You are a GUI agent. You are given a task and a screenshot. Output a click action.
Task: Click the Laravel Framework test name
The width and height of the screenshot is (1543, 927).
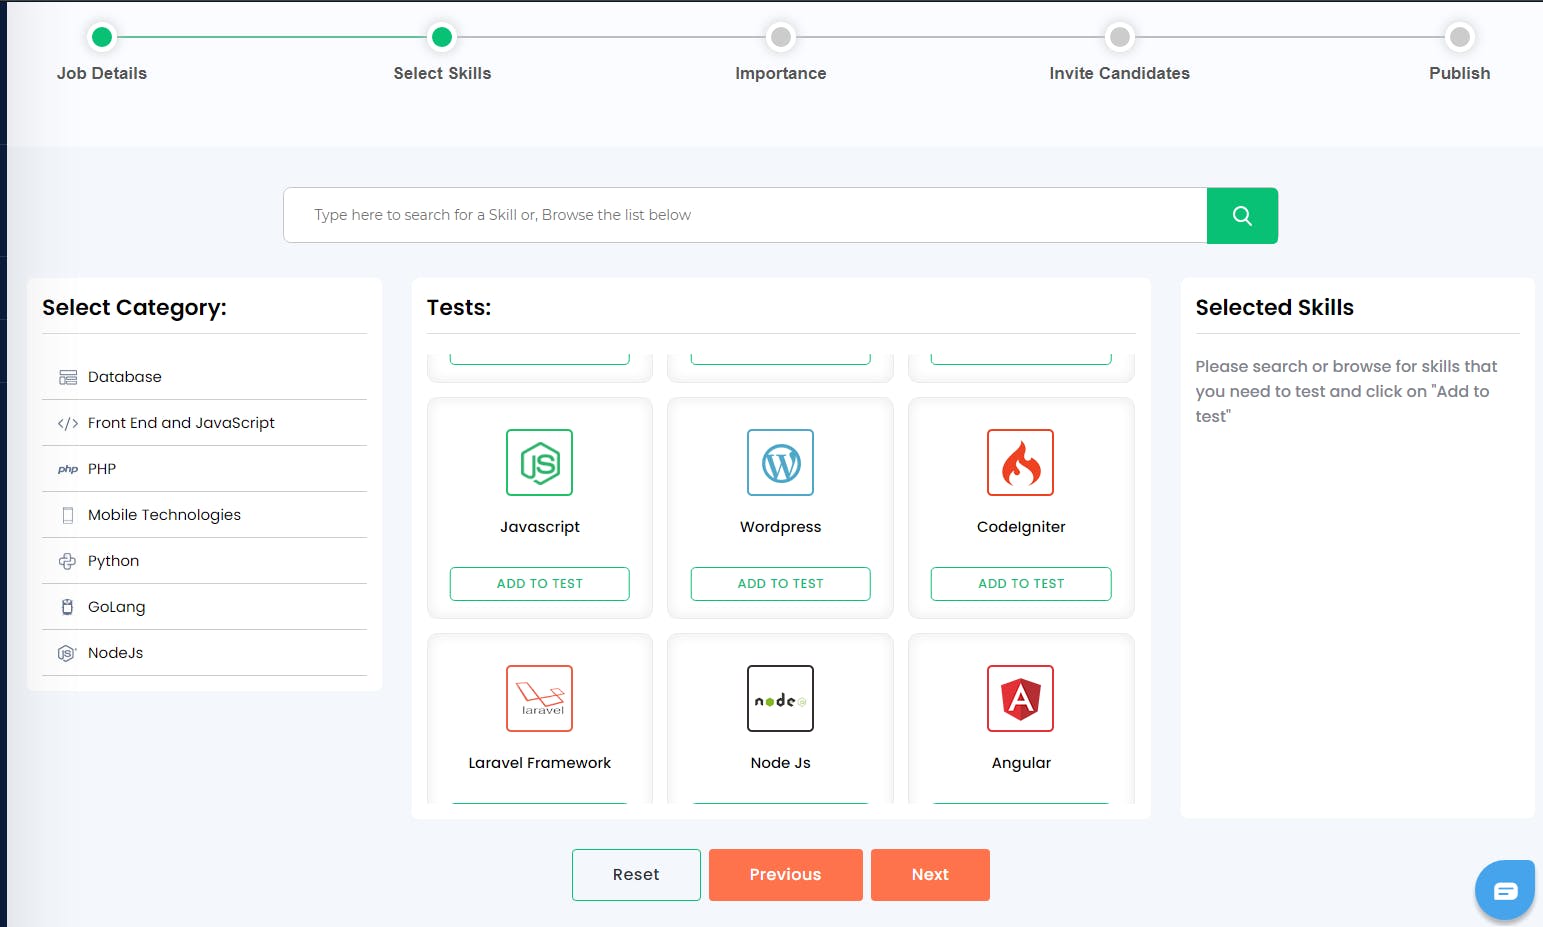pyautogui.click(x=540, y=763)
